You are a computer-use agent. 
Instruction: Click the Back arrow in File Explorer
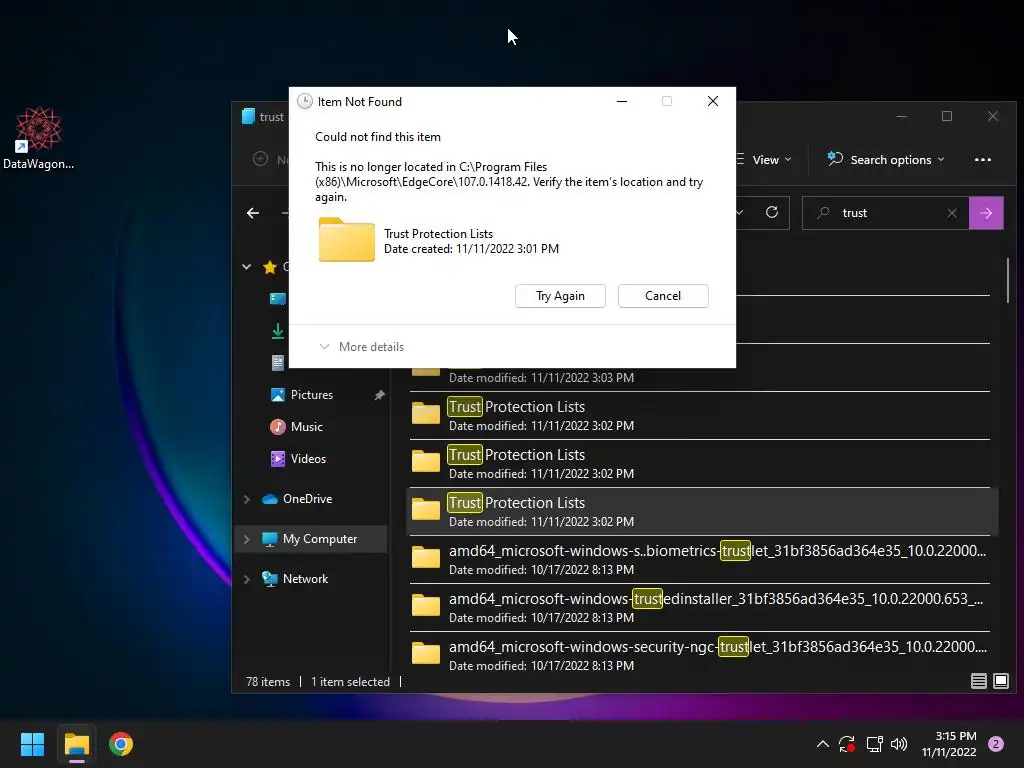(x=253, y=213)
